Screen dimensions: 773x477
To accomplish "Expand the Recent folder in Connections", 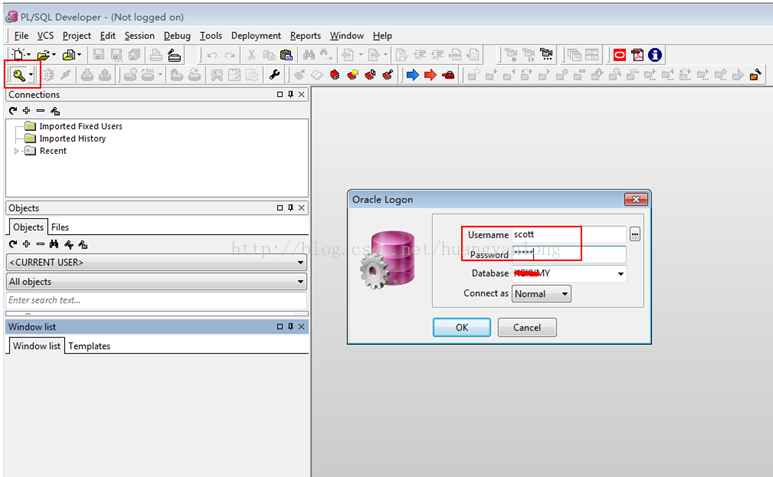I will (16, 151).
